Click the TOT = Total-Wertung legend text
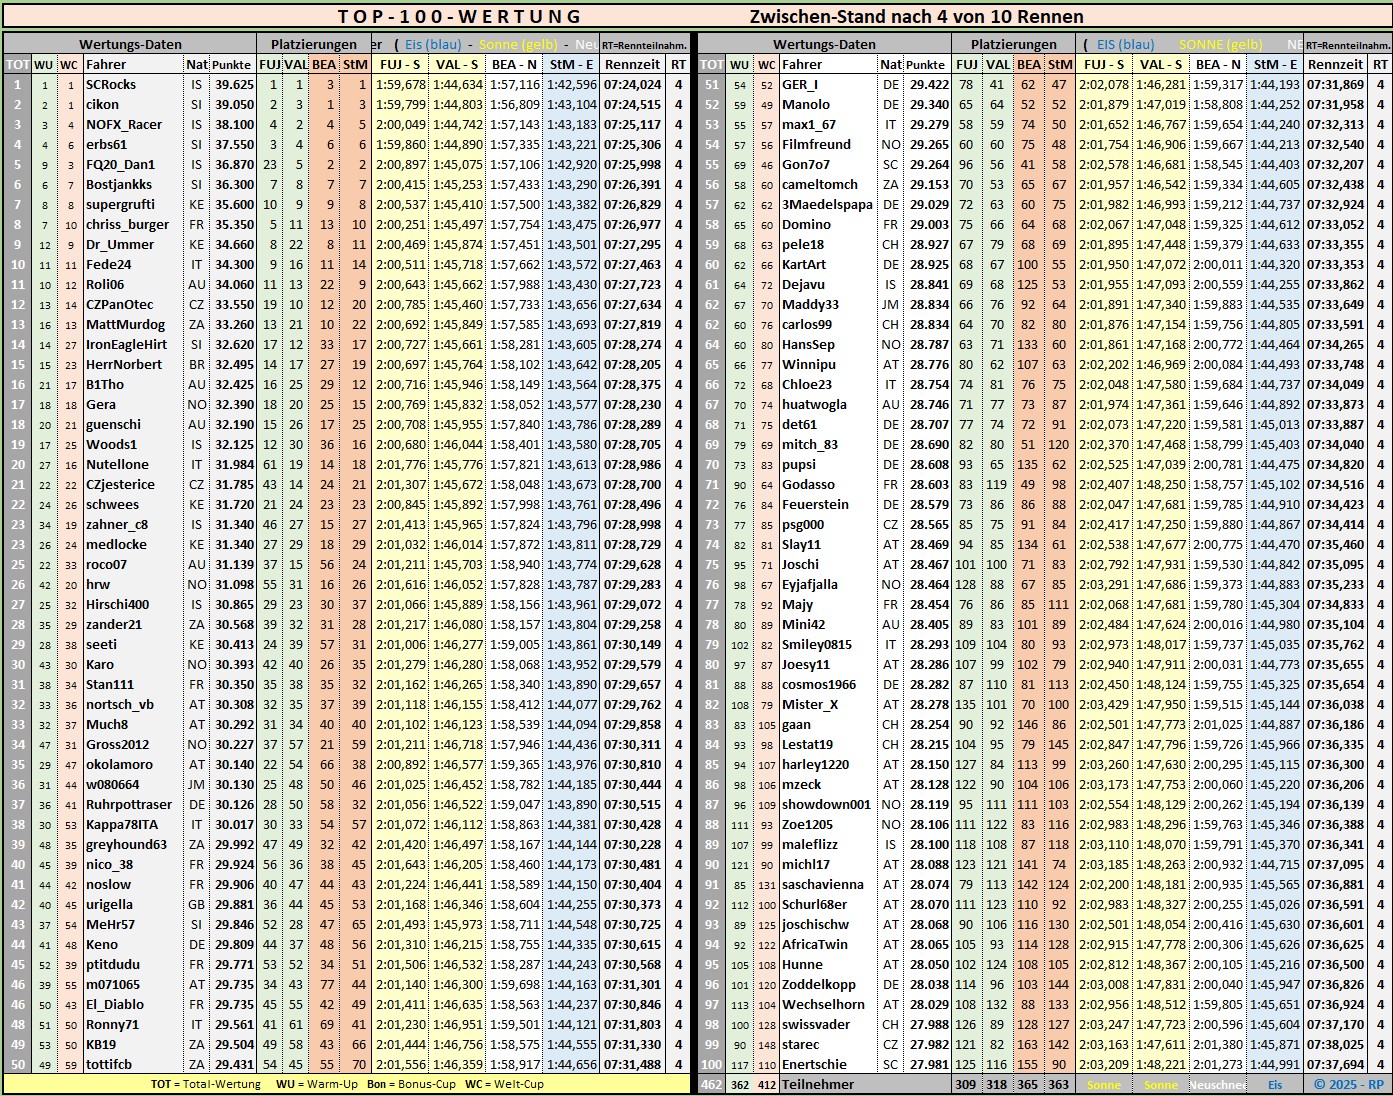 pyautogui.click(x=205, y=1084)
